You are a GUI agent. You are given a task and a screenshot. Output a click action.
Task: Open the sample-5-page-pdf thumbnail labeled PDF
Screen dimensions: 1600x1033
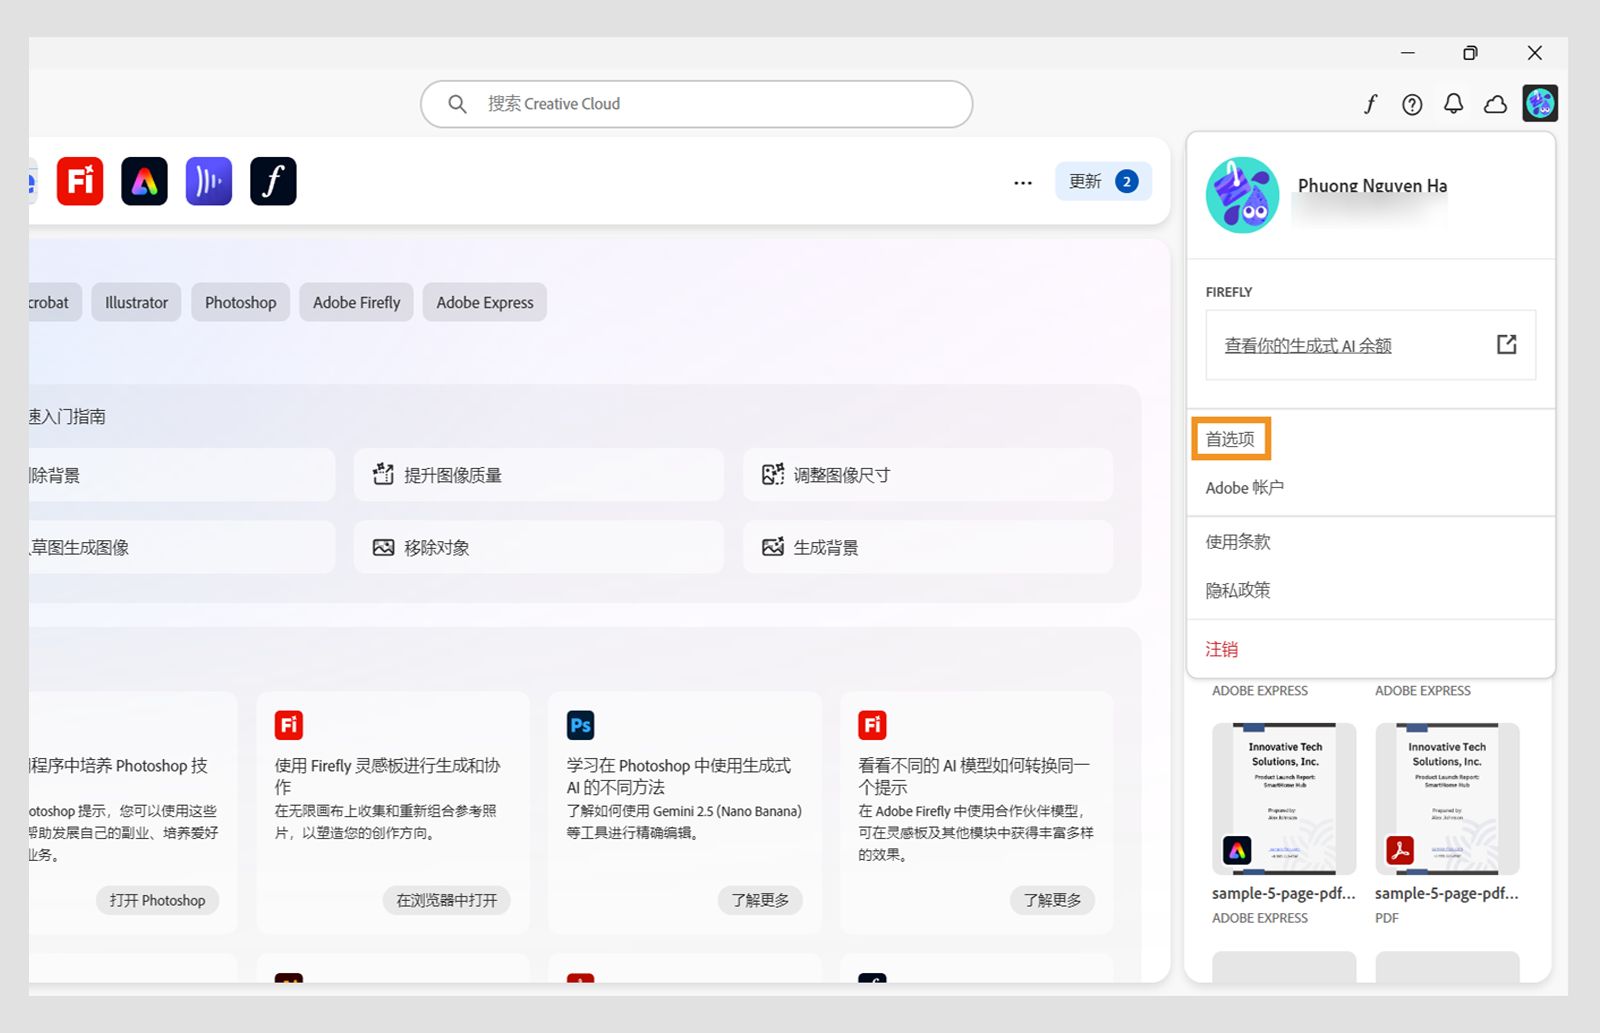click(1447, 798)
